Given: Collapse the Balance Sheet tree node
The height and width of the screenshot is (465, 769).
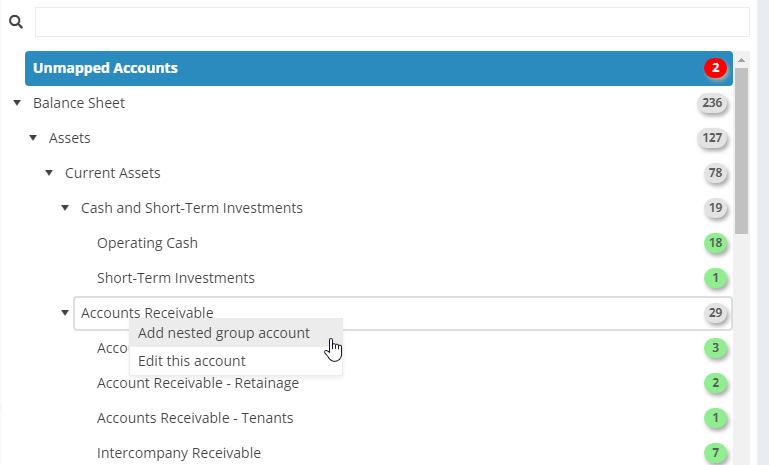Looking at the screenshot, I should click(17, 103).
